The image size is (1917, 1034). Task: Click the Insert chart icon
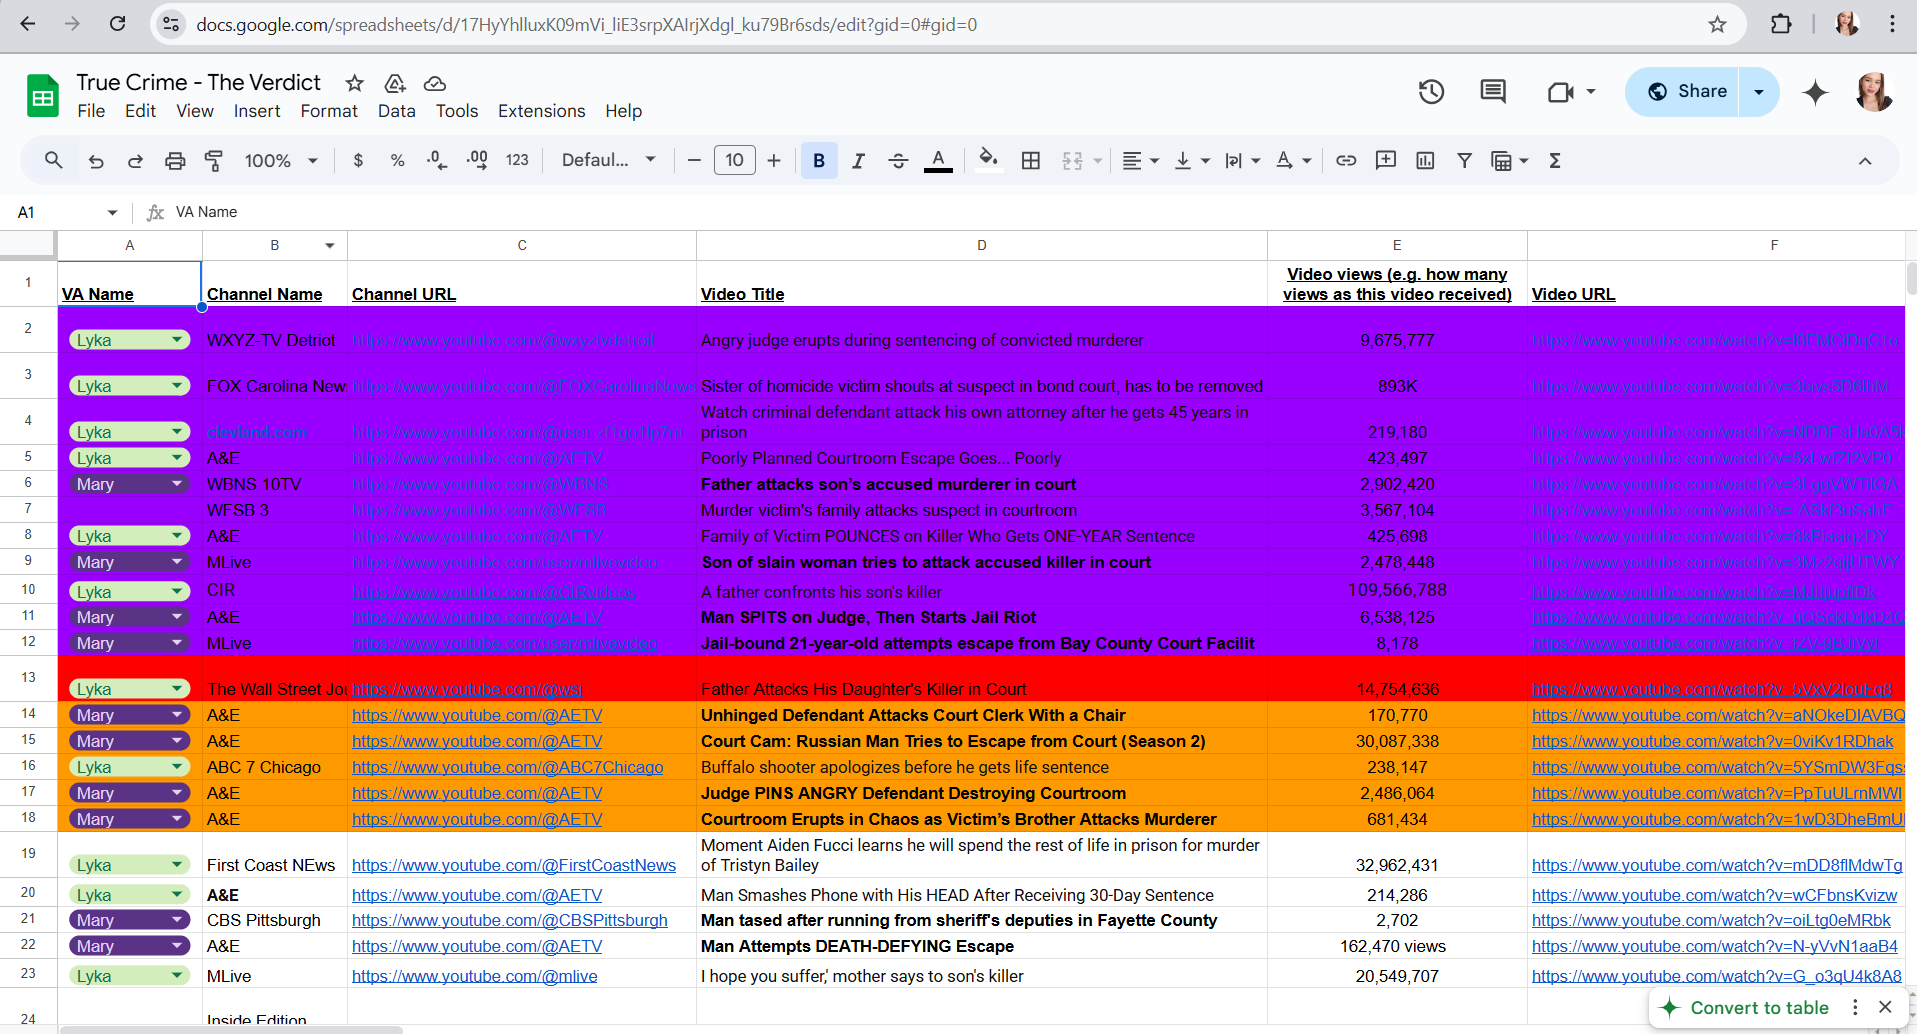click(x=1425, y=160)
